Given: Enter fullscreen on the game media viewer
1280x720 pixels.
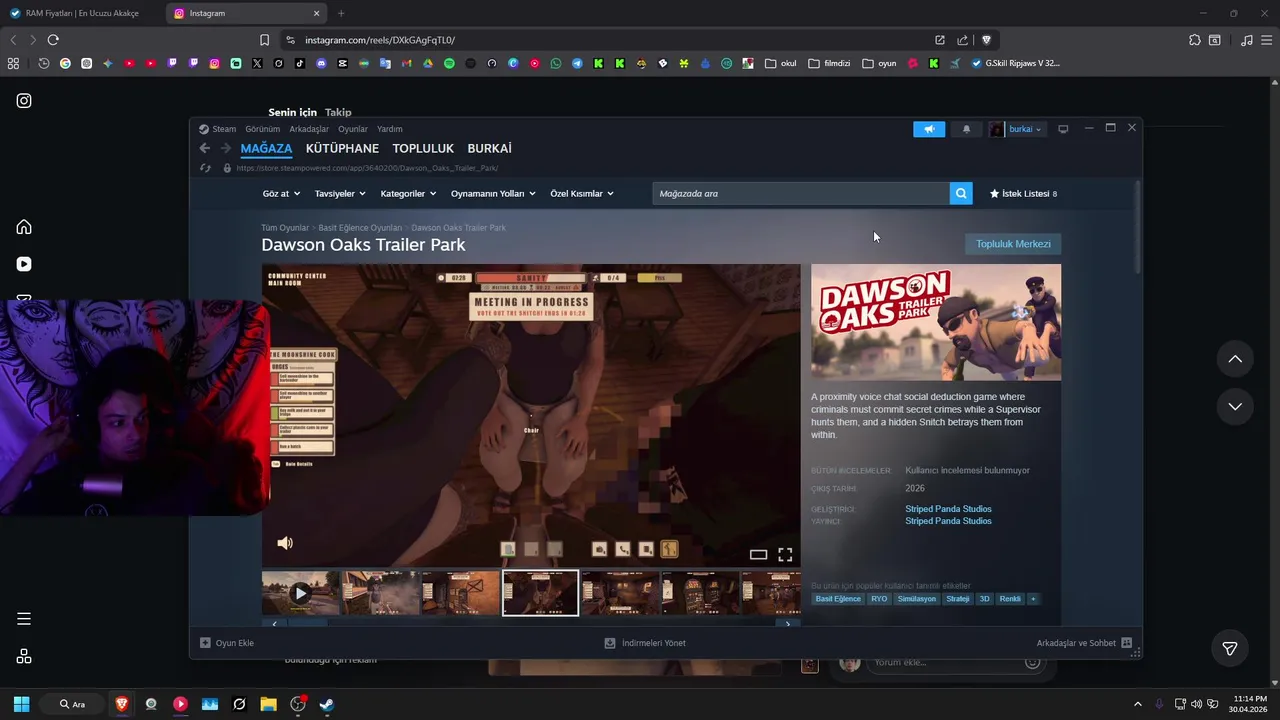Looking at the screenshot, I should (x=785, y=554).
